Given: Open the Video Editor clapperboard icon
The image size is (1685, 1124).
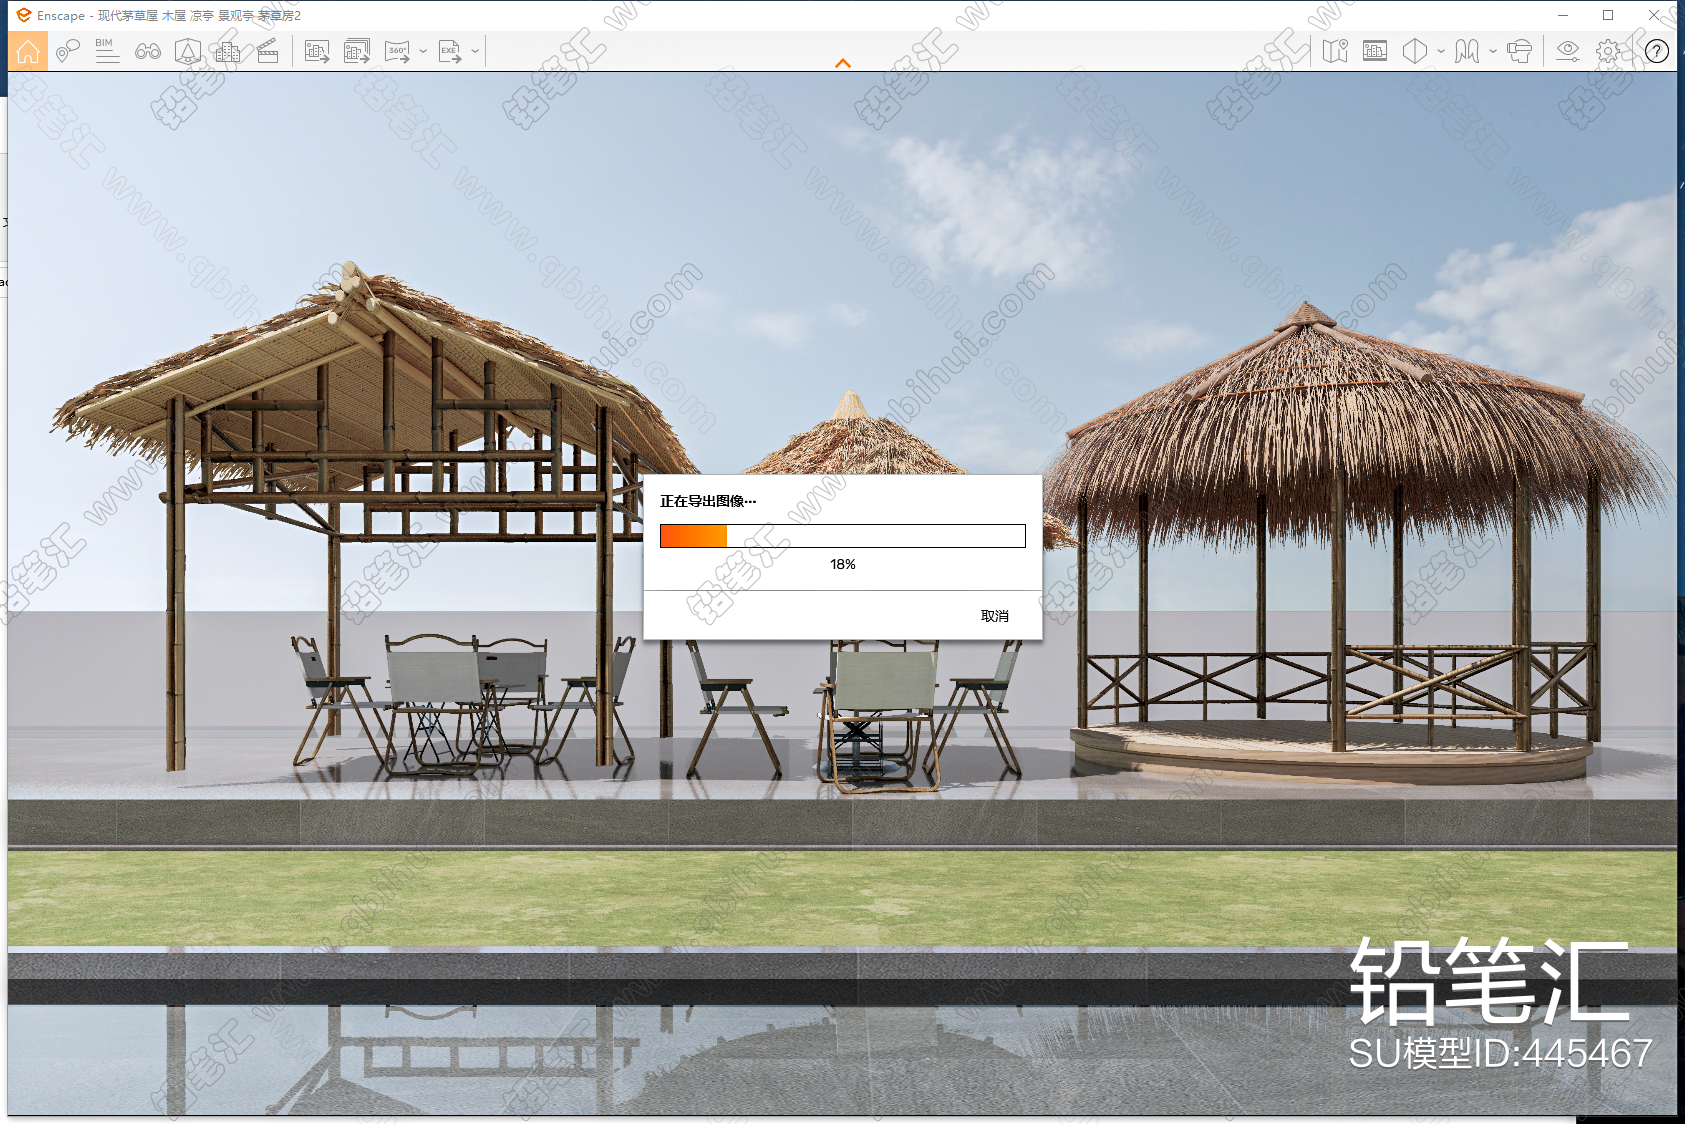Looking at the screenshot, I should point(268,51).
